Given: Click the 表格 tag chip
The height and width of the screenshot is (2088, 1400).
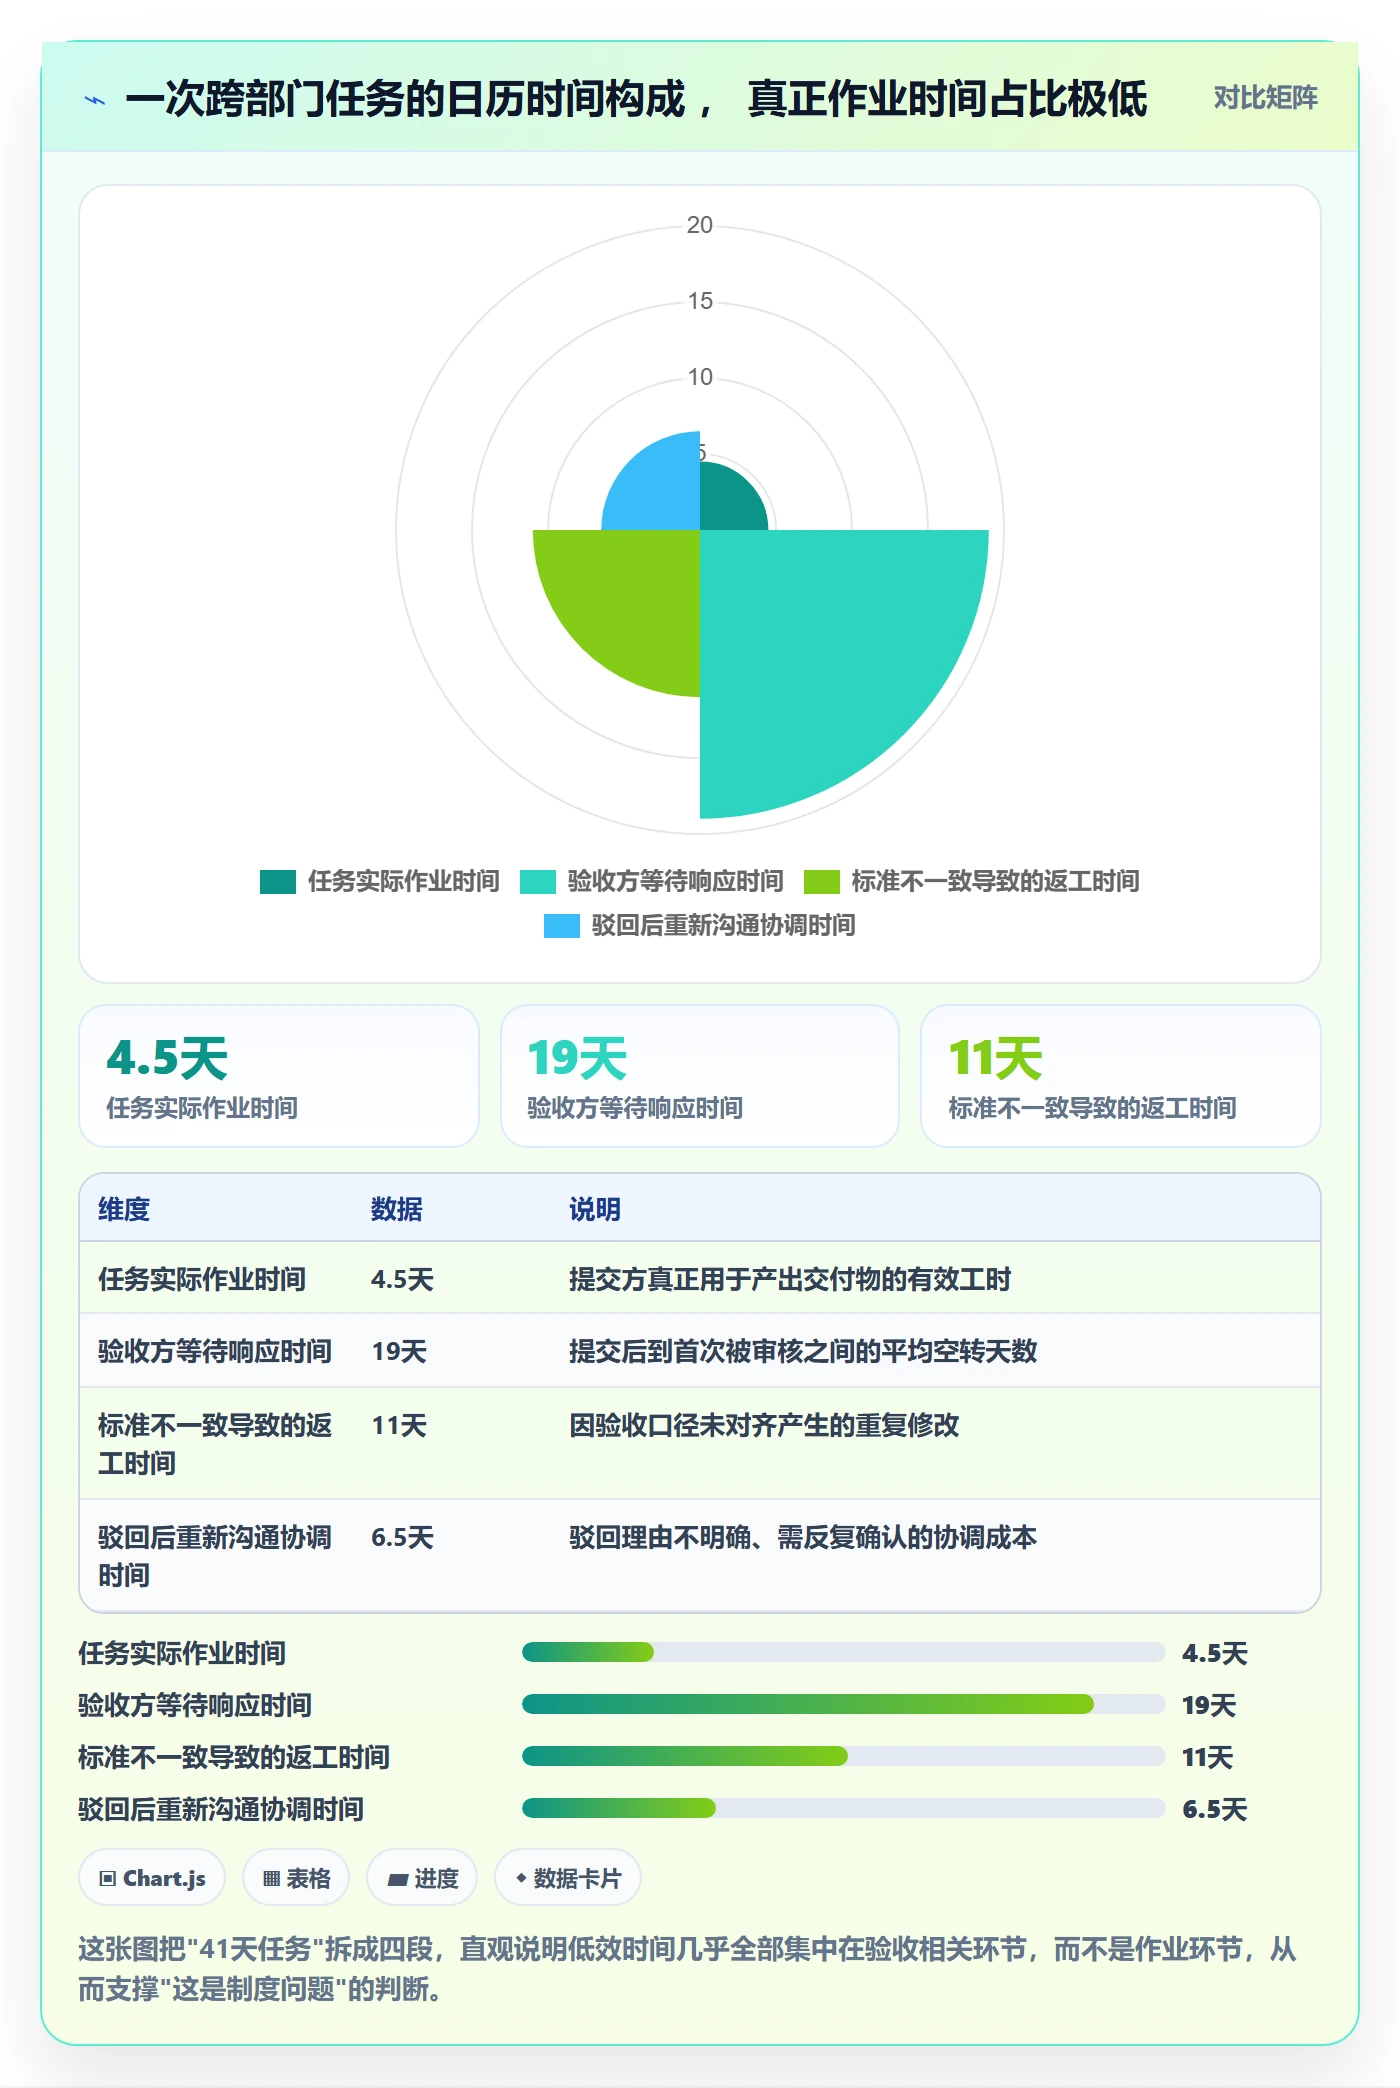Looking at the screenshot, I should point(296,1878).
